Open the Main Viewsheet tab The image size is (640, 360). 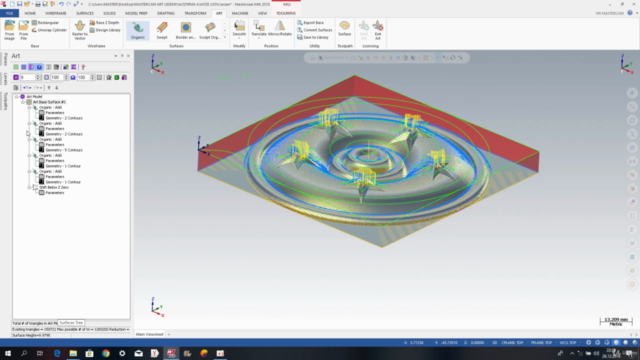(149, 334)
